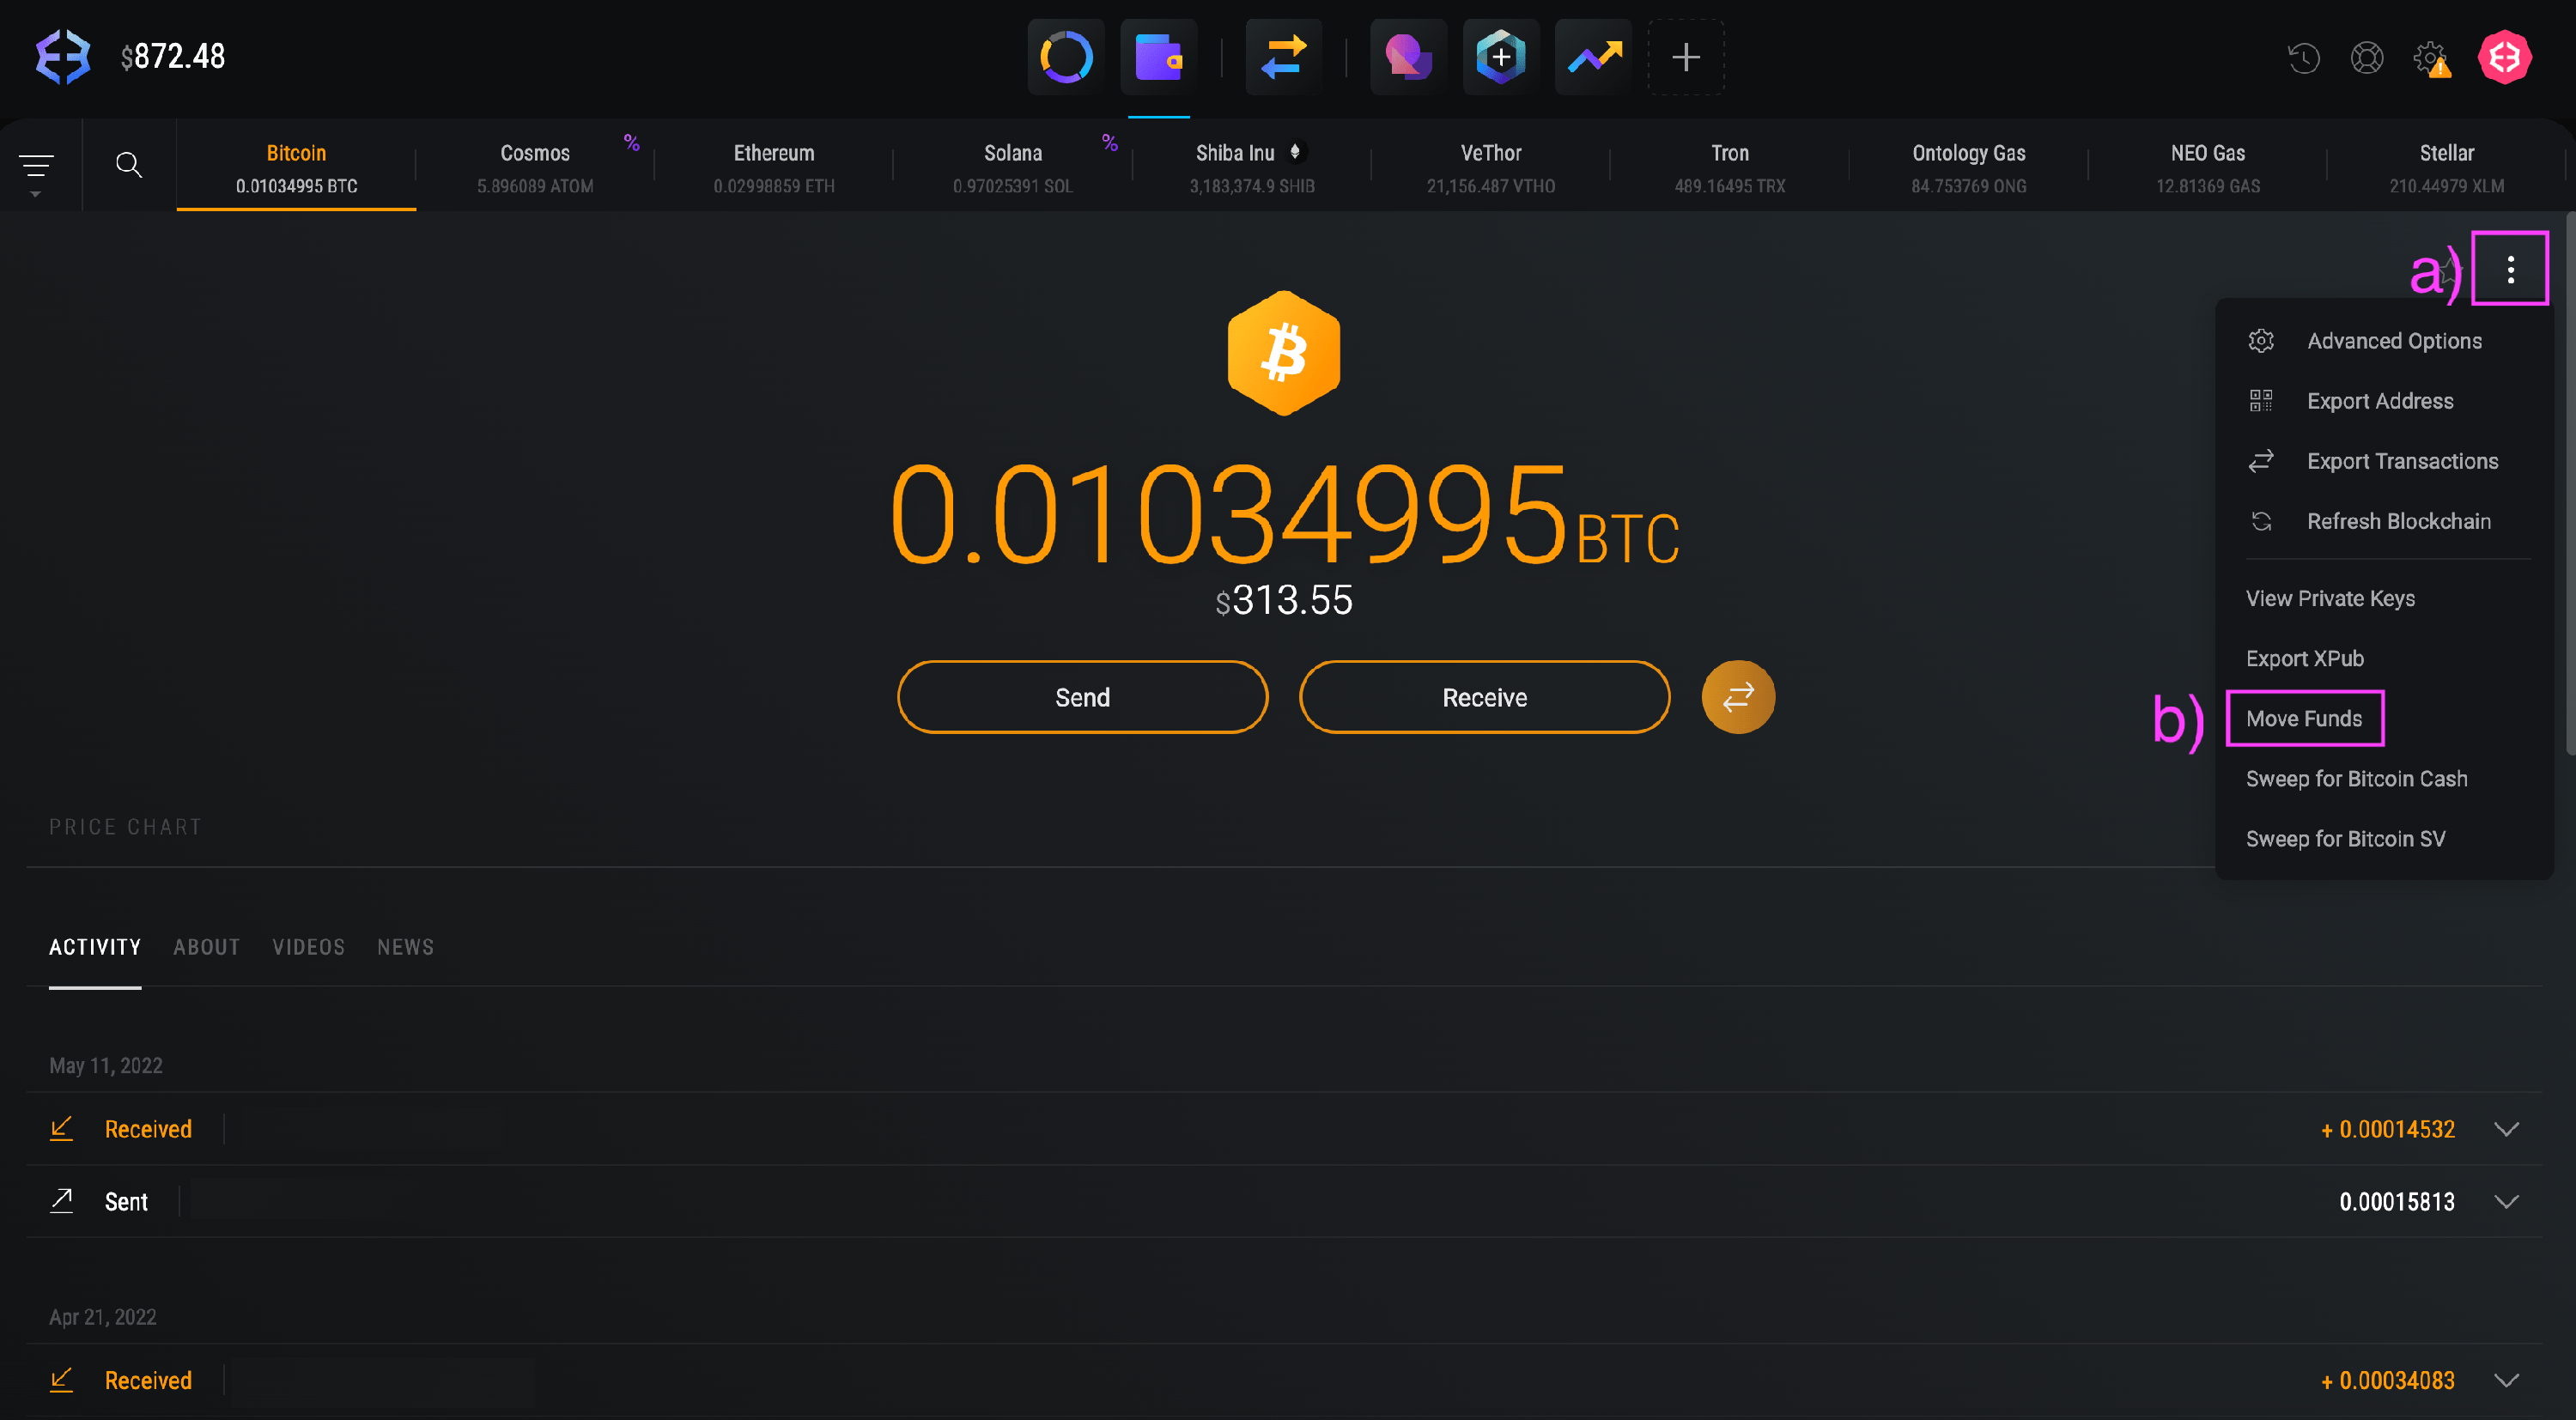Expand the Received +0.00014532 transaction
The height and width of the screenshot is (1420, 2576).
[2507, 1129]
